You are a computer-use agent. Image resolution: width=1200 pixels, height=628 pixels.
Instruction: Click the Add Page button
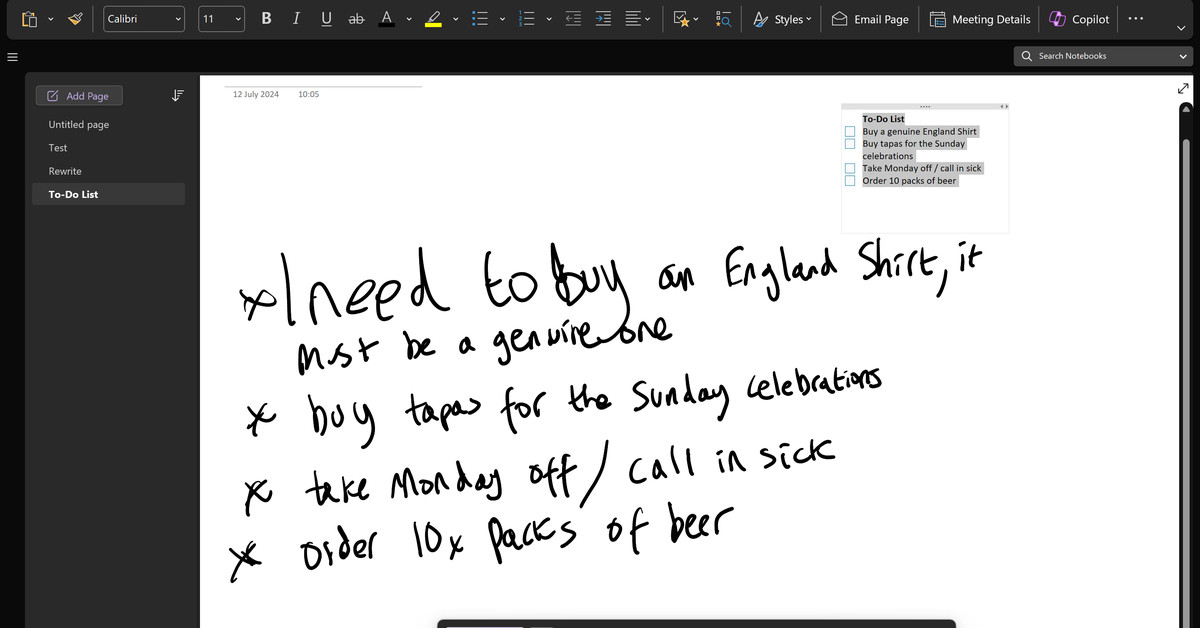(79, 96)
